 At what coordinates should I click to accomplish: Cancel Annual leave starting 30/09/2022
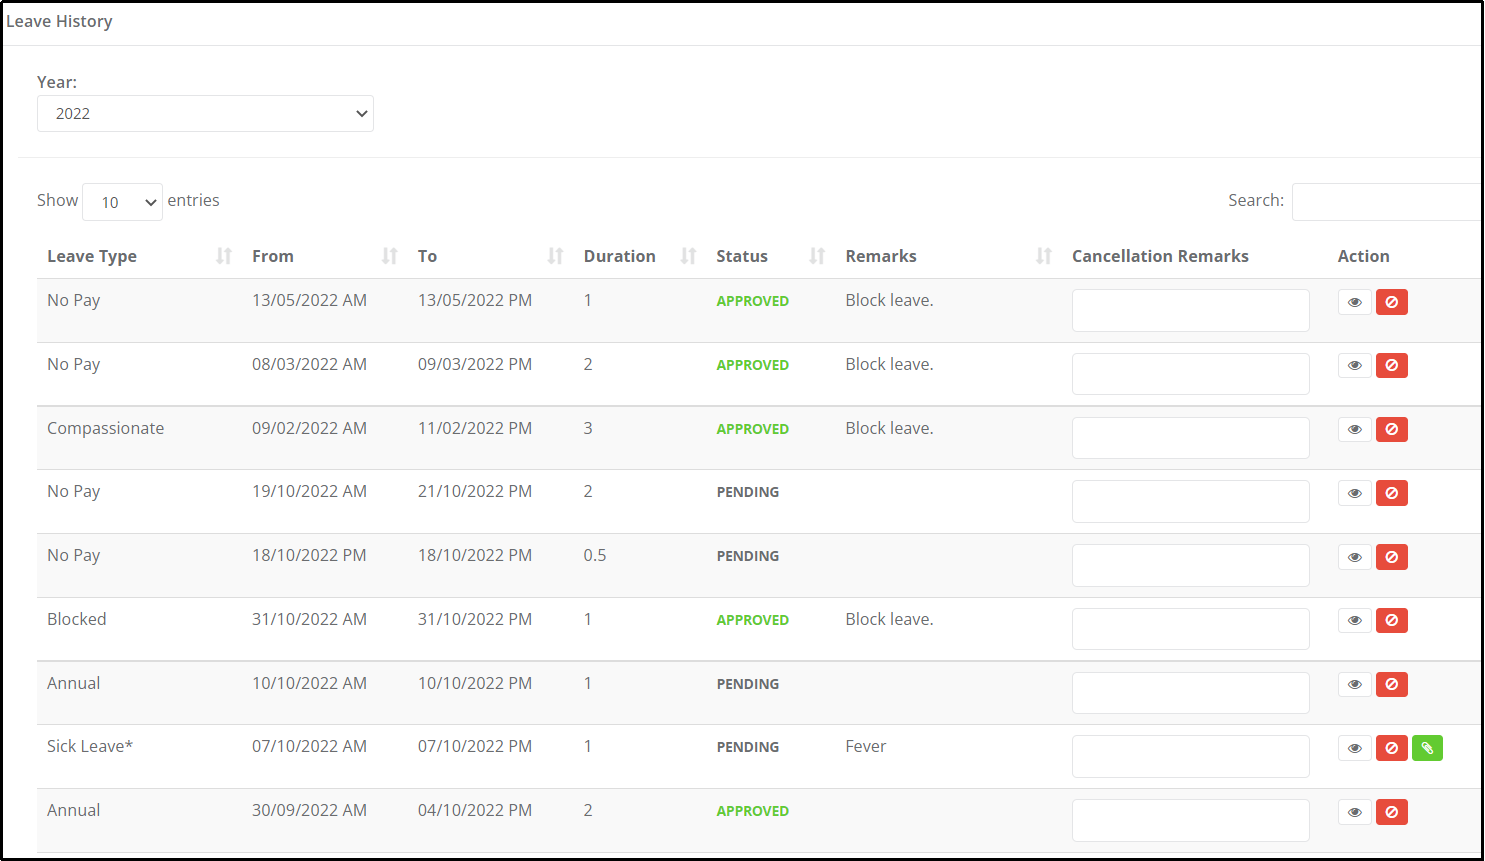click(1391, 812)
